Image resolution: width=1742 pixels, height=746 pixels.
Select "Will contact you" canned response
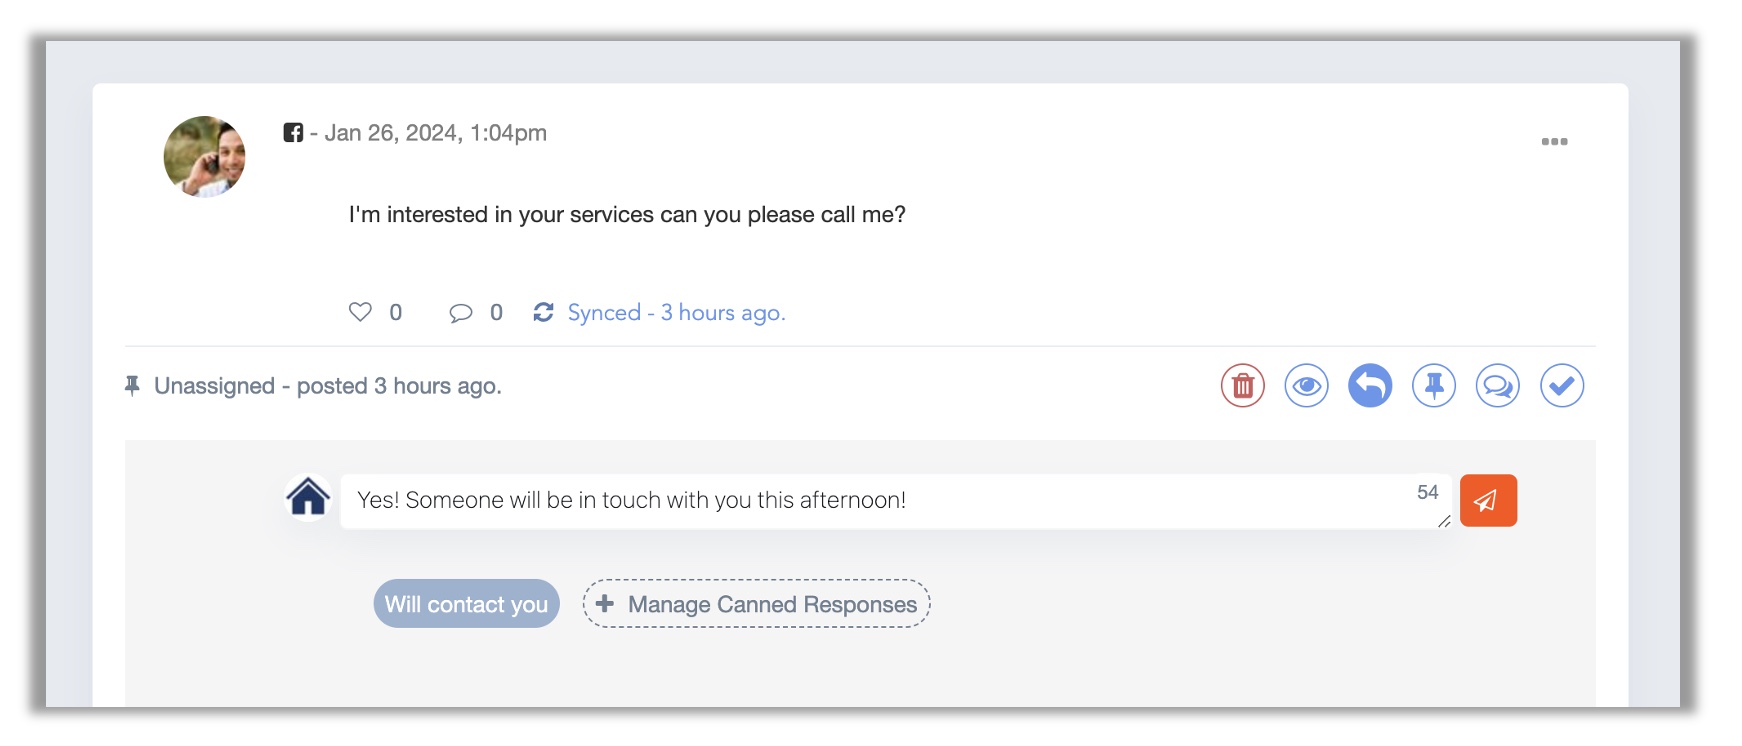466,604
